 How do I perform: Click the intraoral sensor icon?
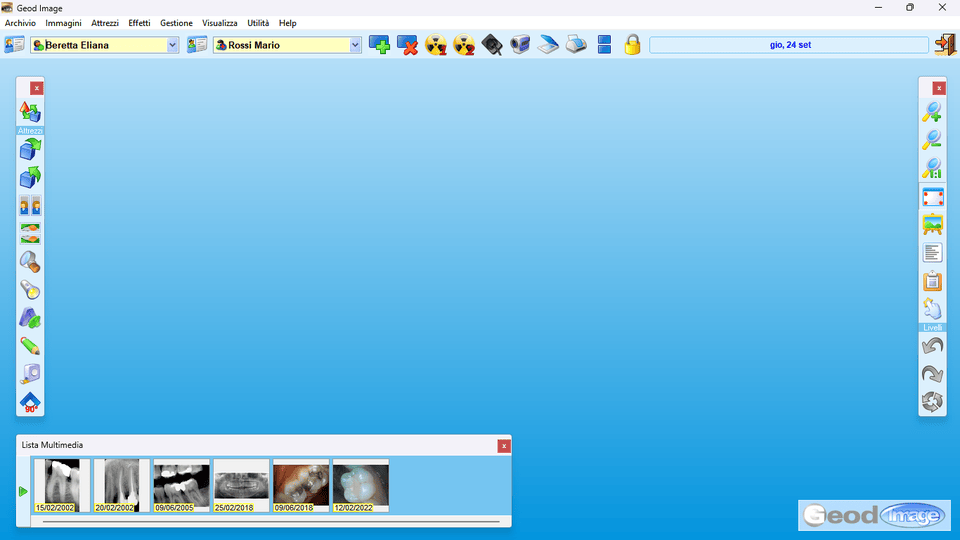(x=492, y=45)
